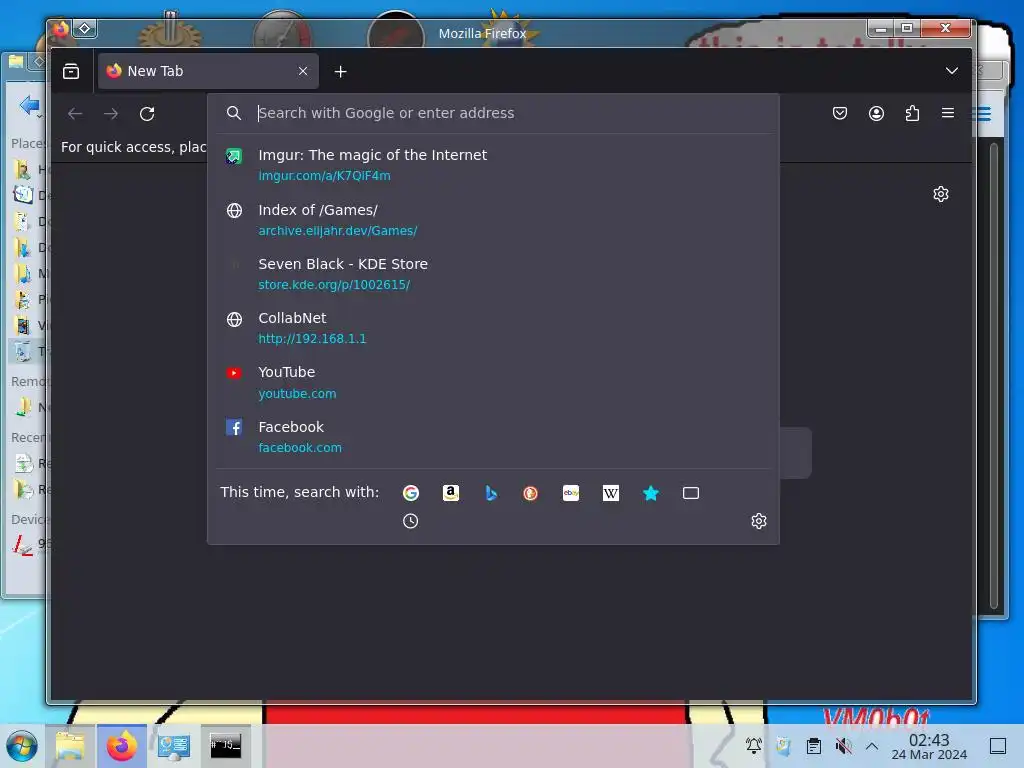Expand the list all tabs chevron
The height and width of the screenshot is (768, 1024).
[x=952, y=71]
